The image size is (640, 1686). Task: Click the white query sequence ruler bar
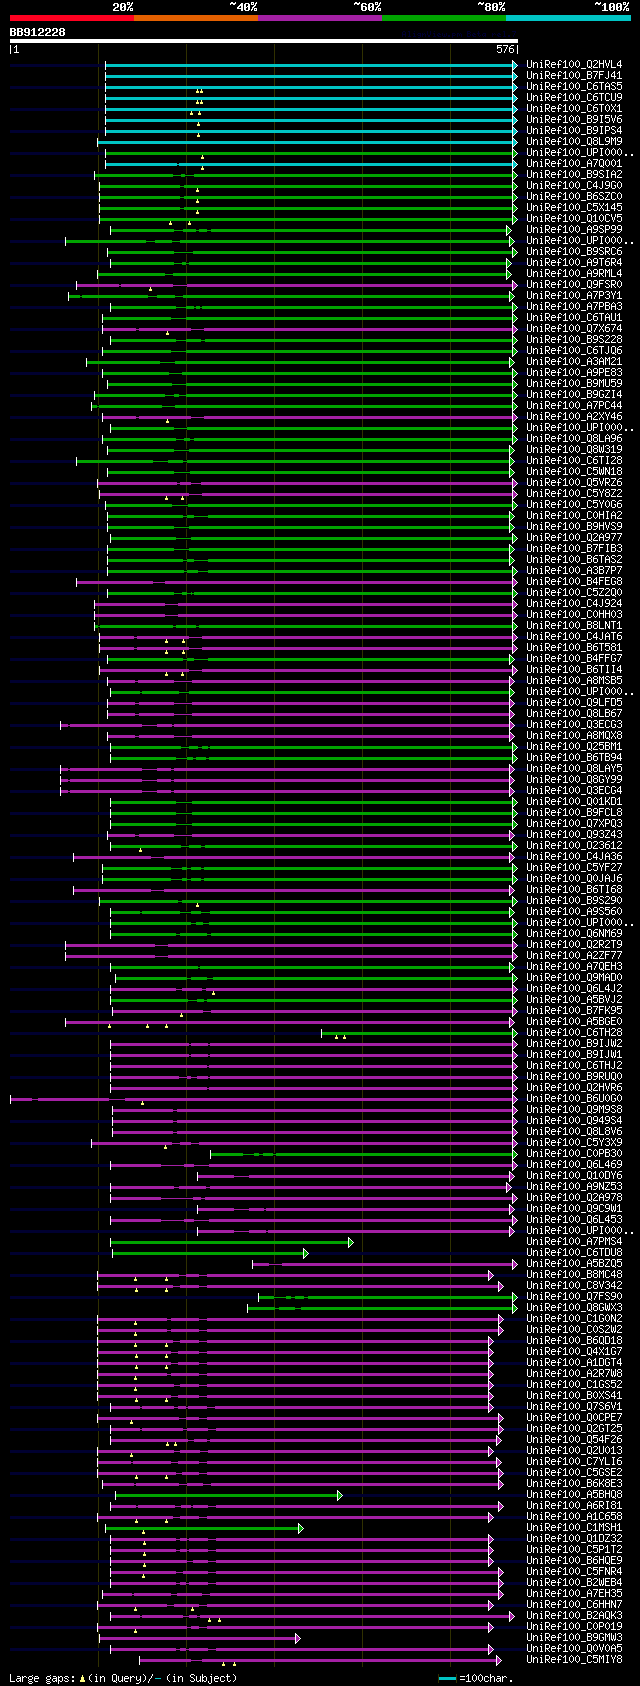pyautogui.click(x=264, y=41)
